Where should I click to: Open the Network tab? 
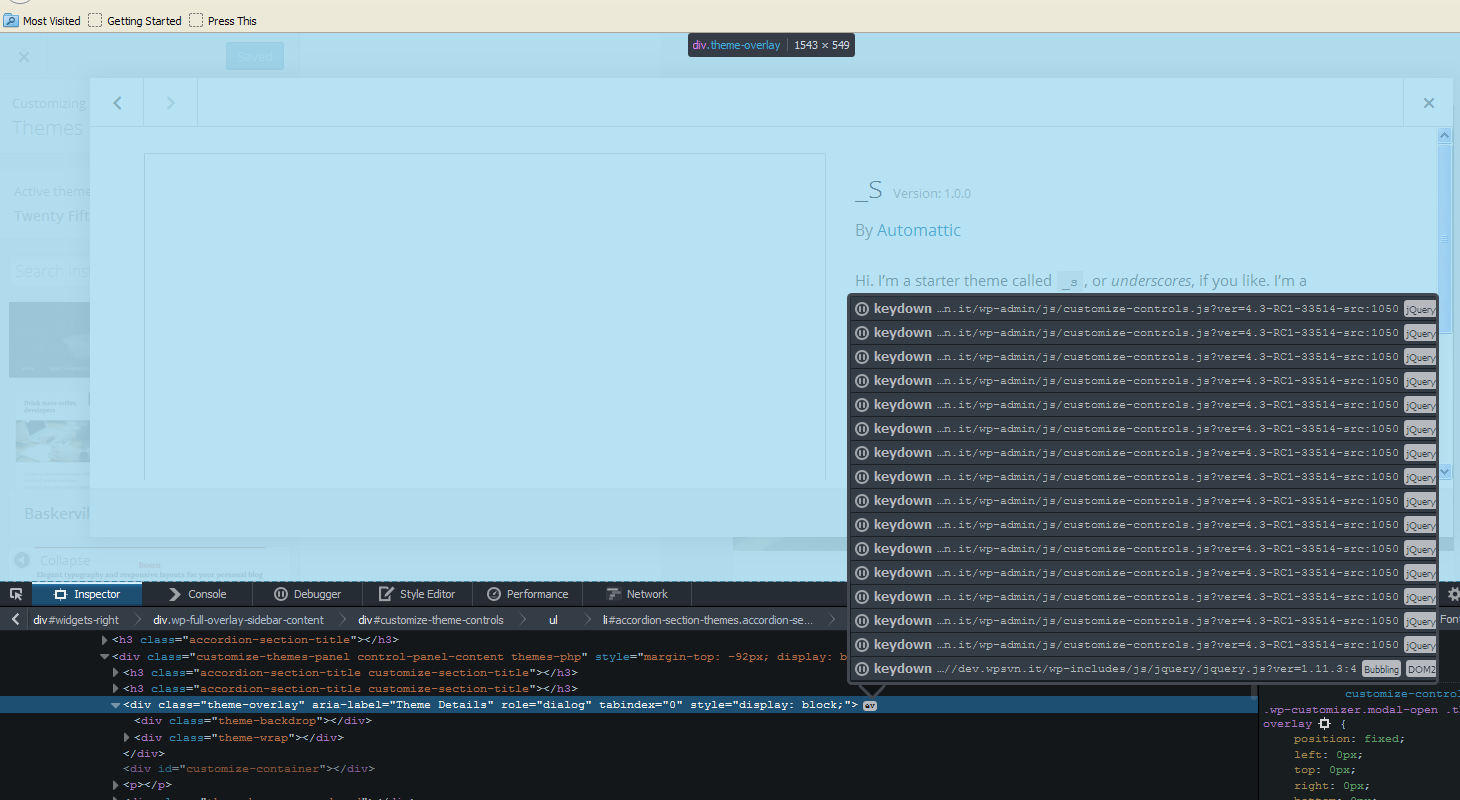tap(637, 594)
